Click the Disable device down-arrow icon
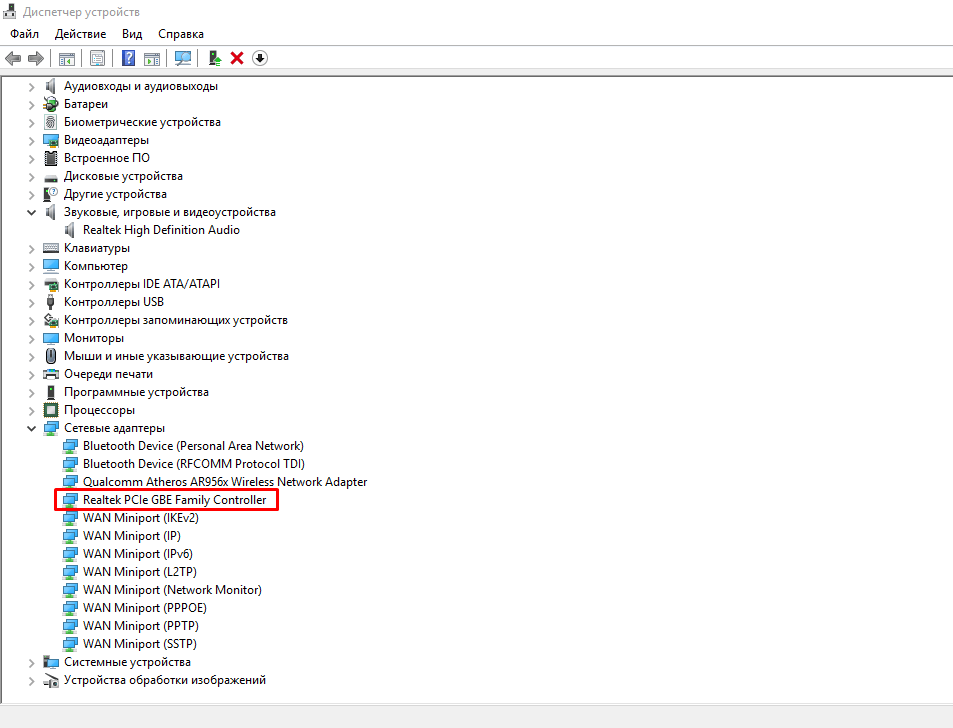This screenshot has height=728, width=953. coord(260,58)
